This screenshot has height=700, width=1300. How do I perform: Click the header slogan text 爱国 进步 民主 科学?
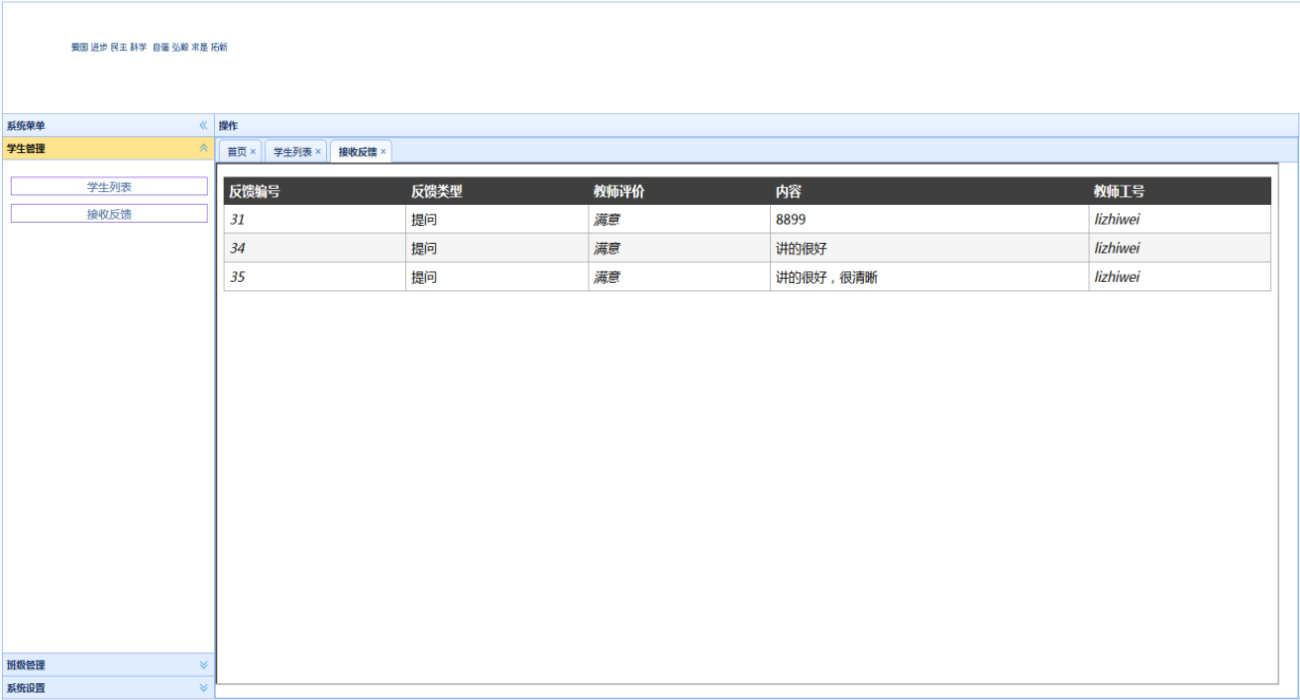[x=109, y=47]
